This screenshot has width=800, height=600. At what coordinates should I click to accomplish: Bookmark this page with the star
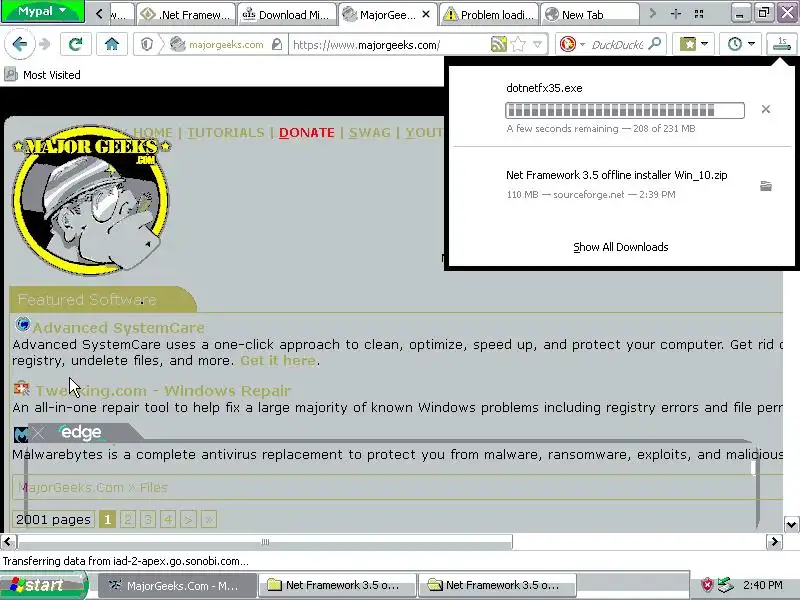518,45
